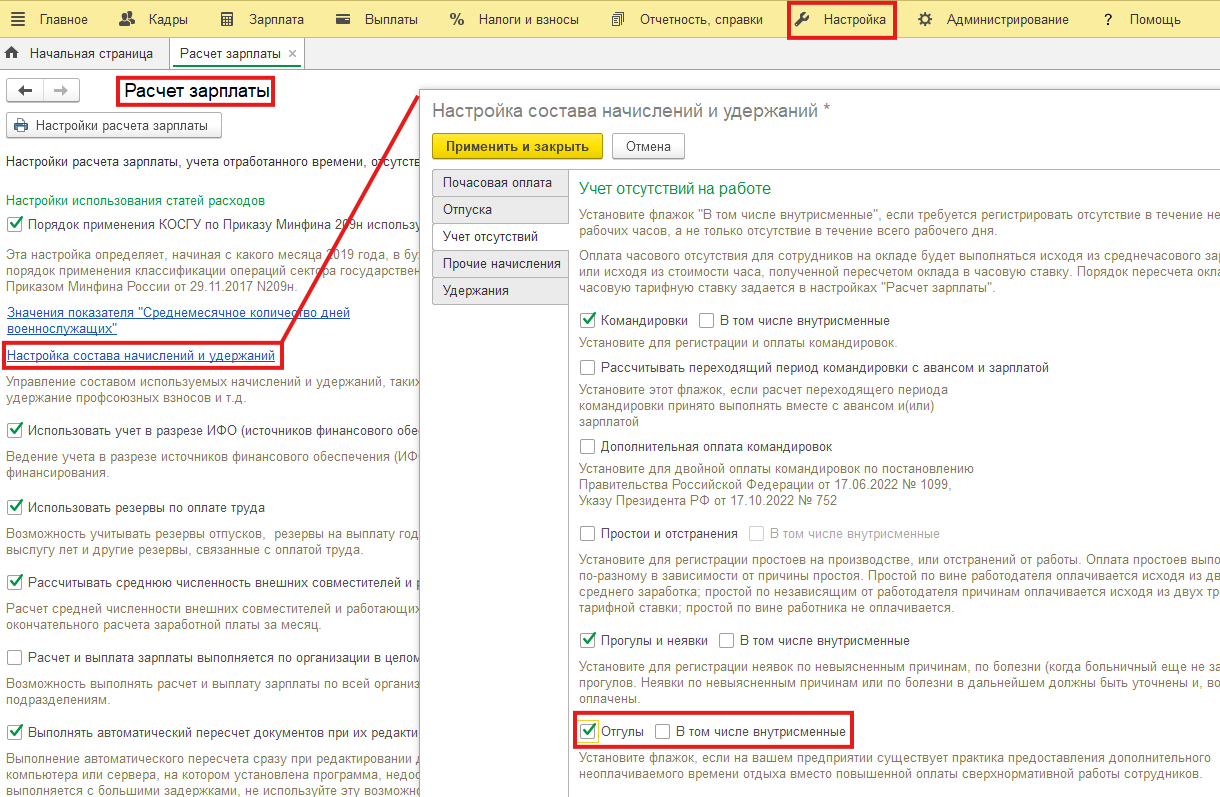Click the Отмена button
Image resolution: width=1220 pixels, height=797 pixels.
648,146
